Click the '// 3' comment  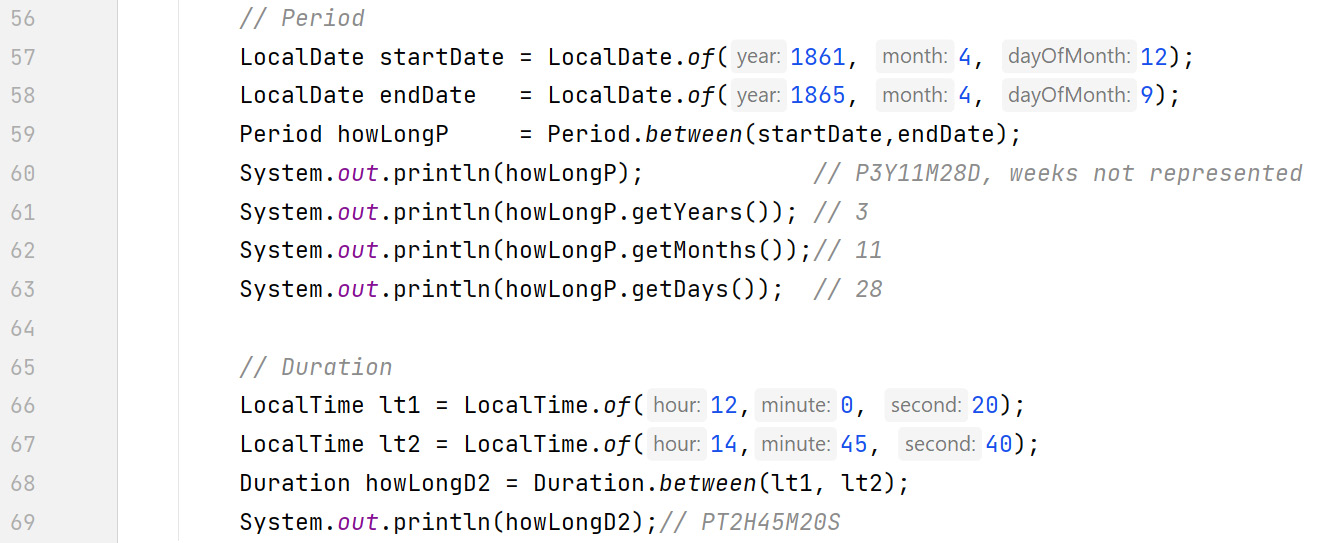[841, 212]
